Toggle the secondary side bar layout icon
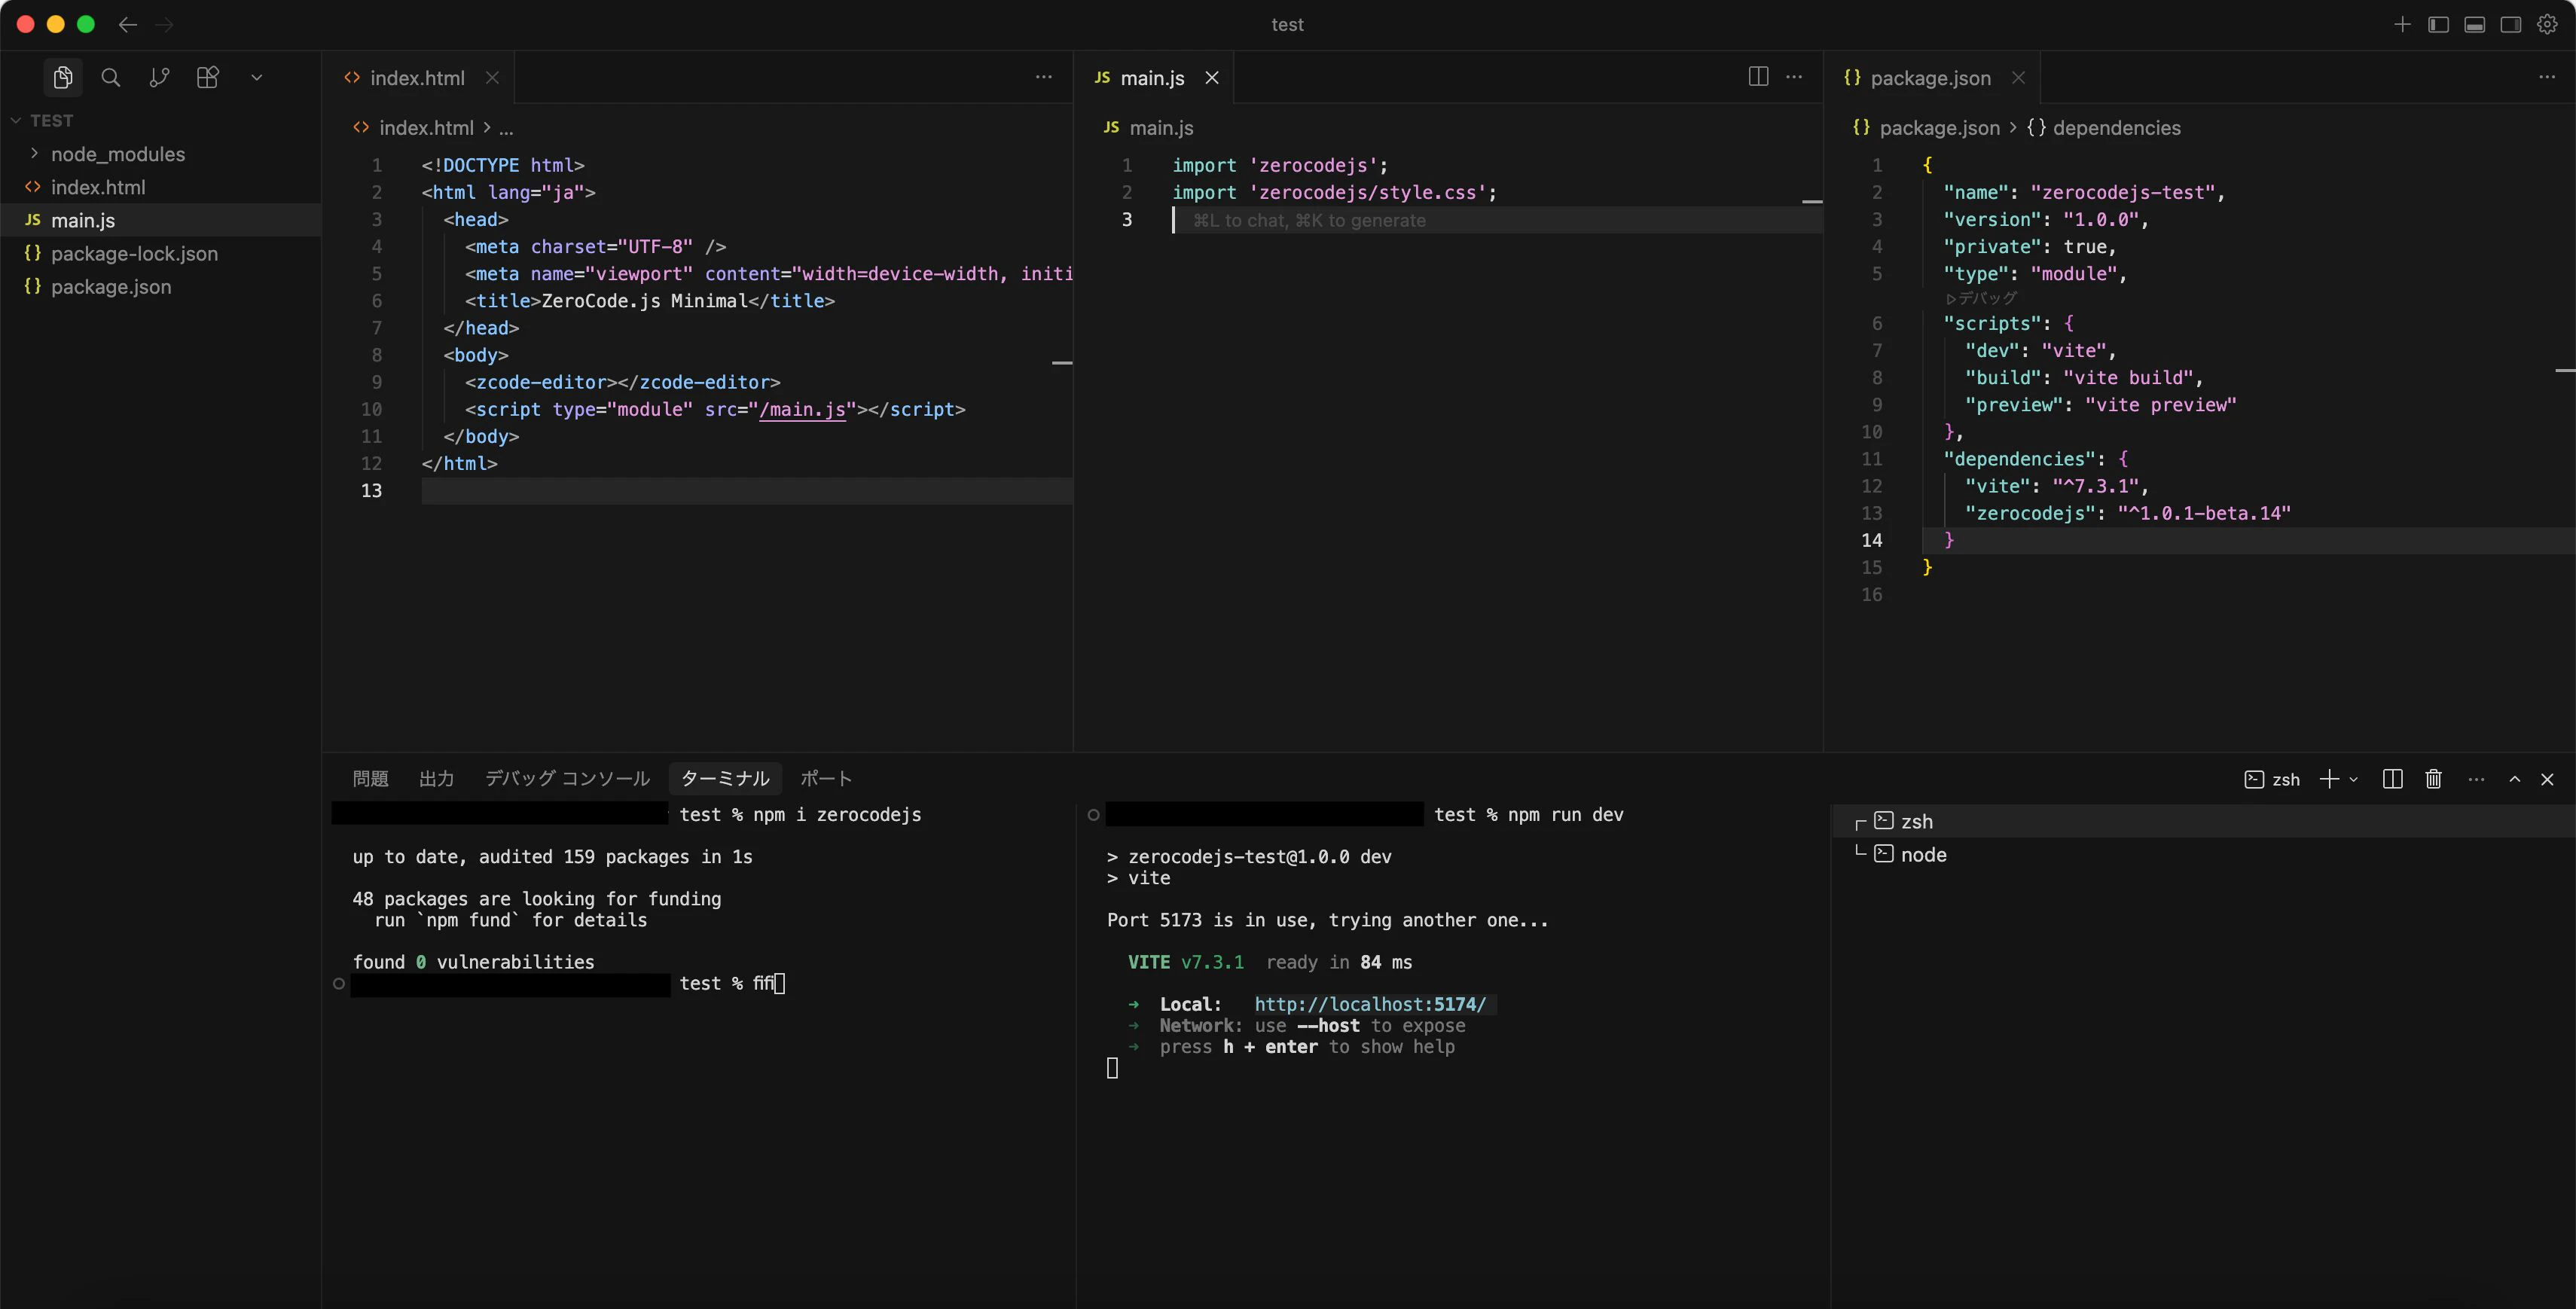The height and width of the screenshot is (1309, 2576). [x=2510, y=24]
